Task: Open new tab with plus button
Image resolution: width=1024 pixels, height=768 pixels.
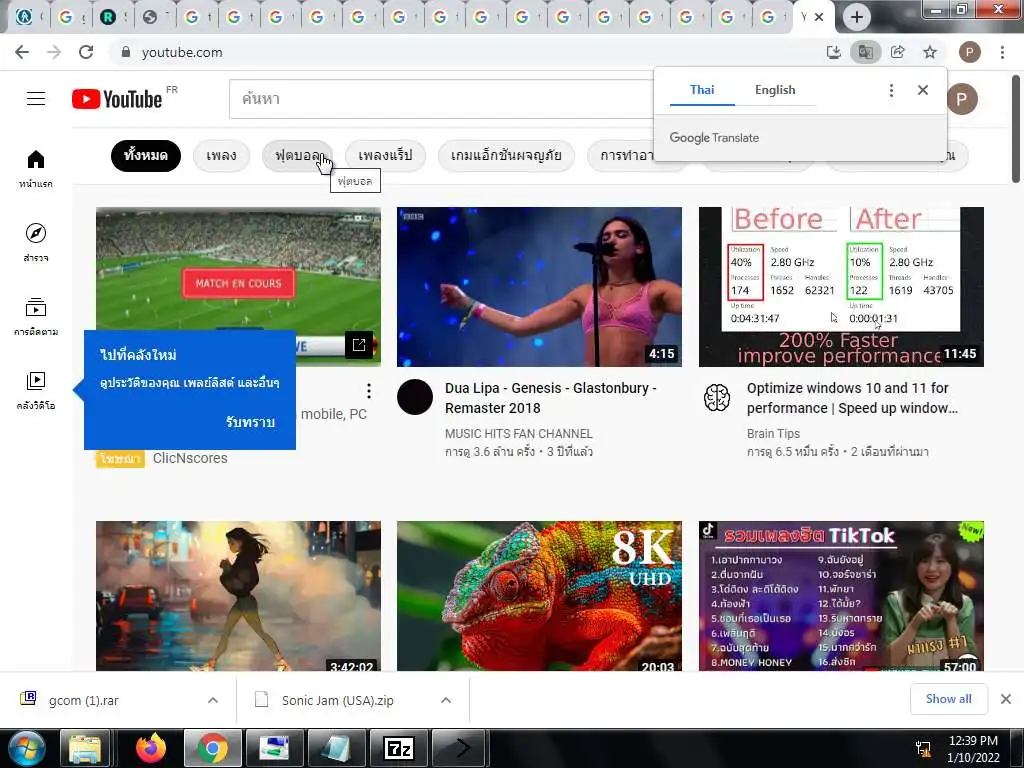Action: pos(856,17)
